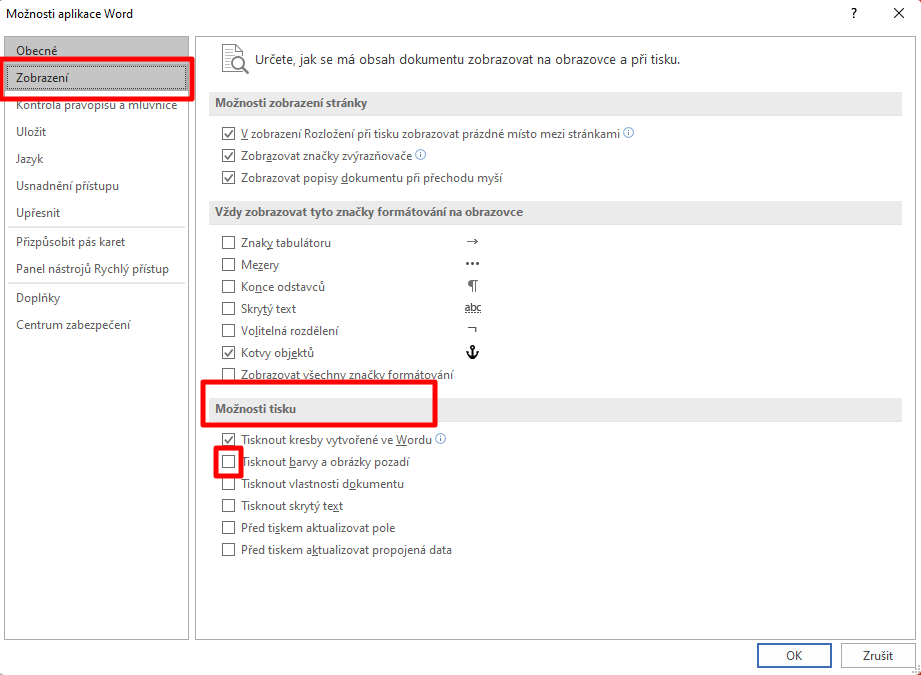This screenshot has width=921, height=675.
Task: Disable Kotvy objektů
Action: coord(228,352)
